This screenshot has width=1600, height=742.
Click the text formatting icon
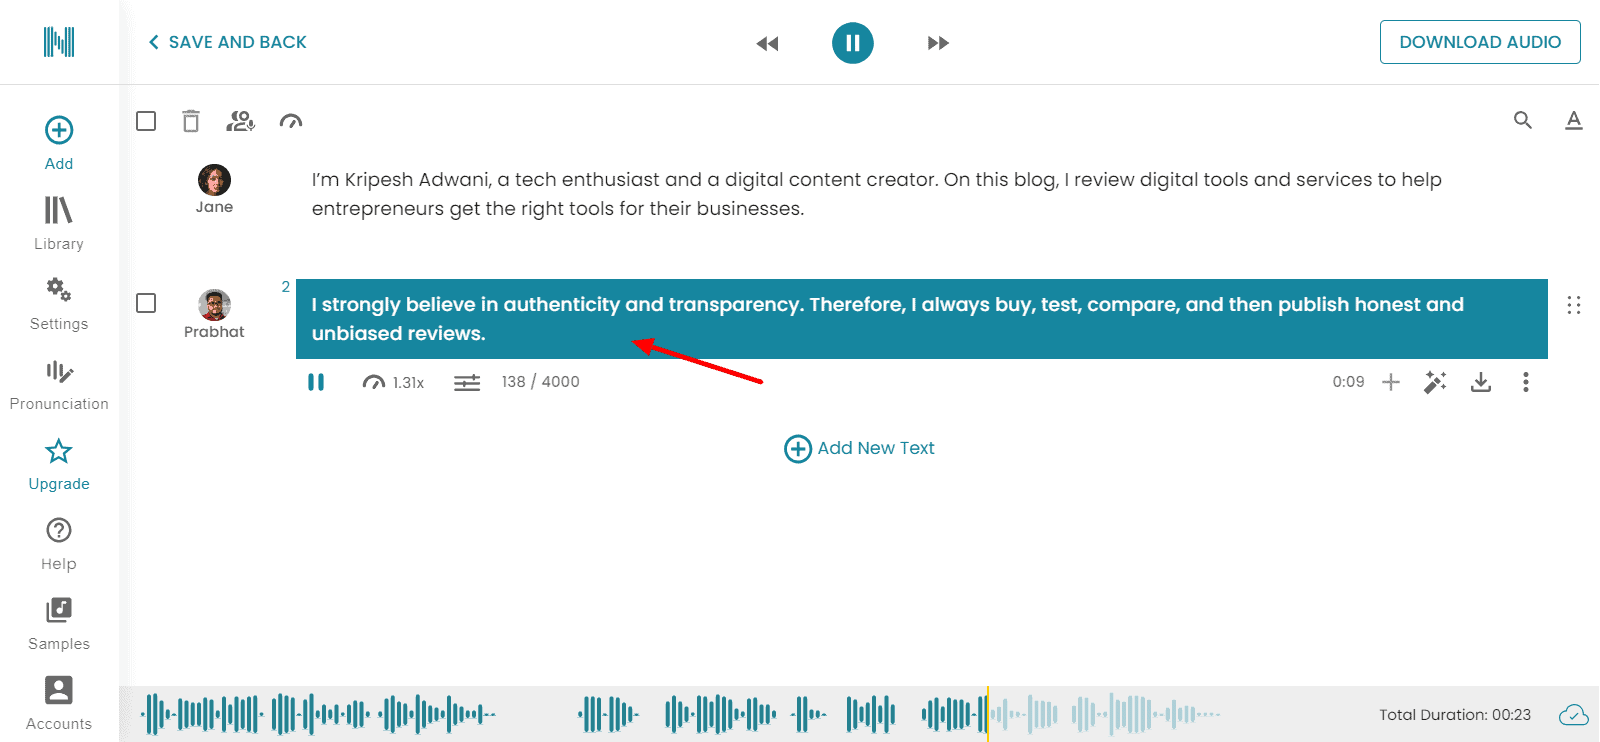pyautogui.click(x=1574, y=121)
